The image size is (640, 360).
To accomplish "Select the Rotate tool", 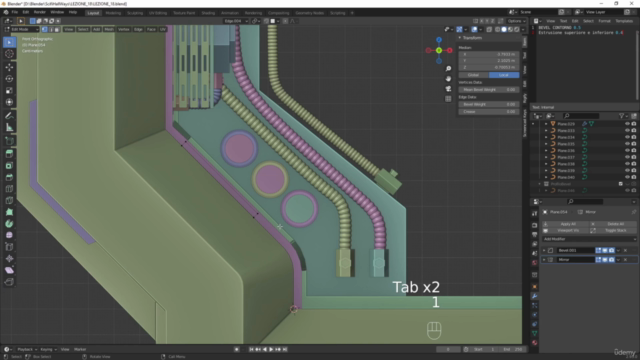I will pos(9,79).
